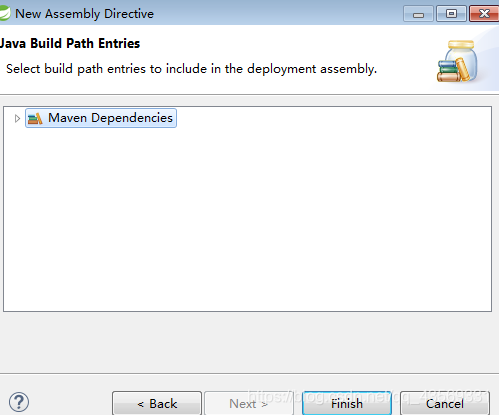Expand the Maven Dependencies tree node
This screenshot has width=499, height=415.
coord(17,118)
